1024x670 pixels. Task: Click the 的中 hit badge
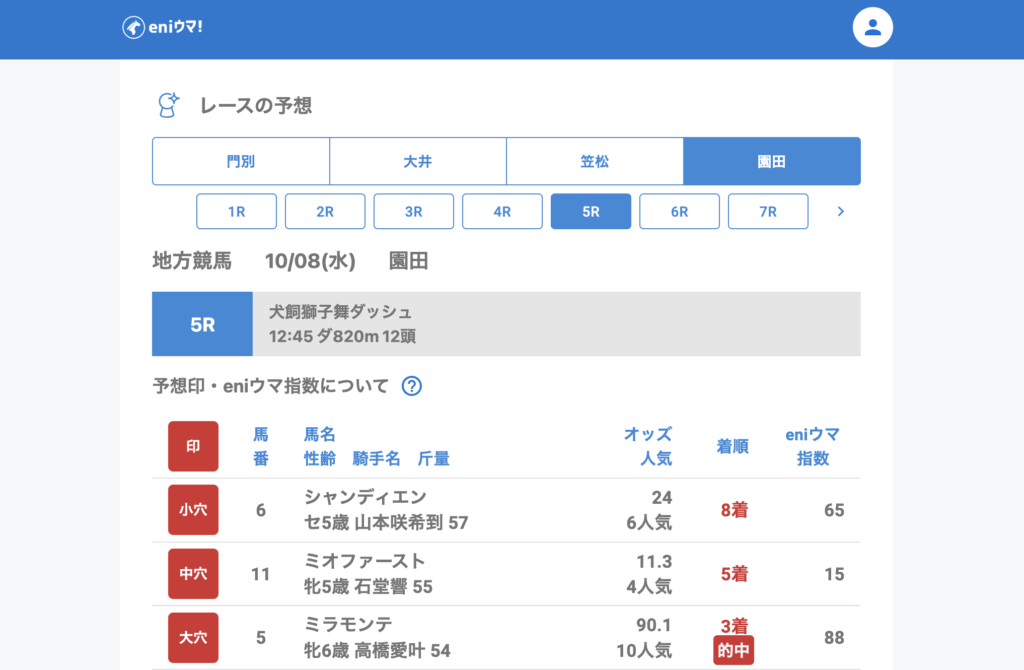(733, 651)
